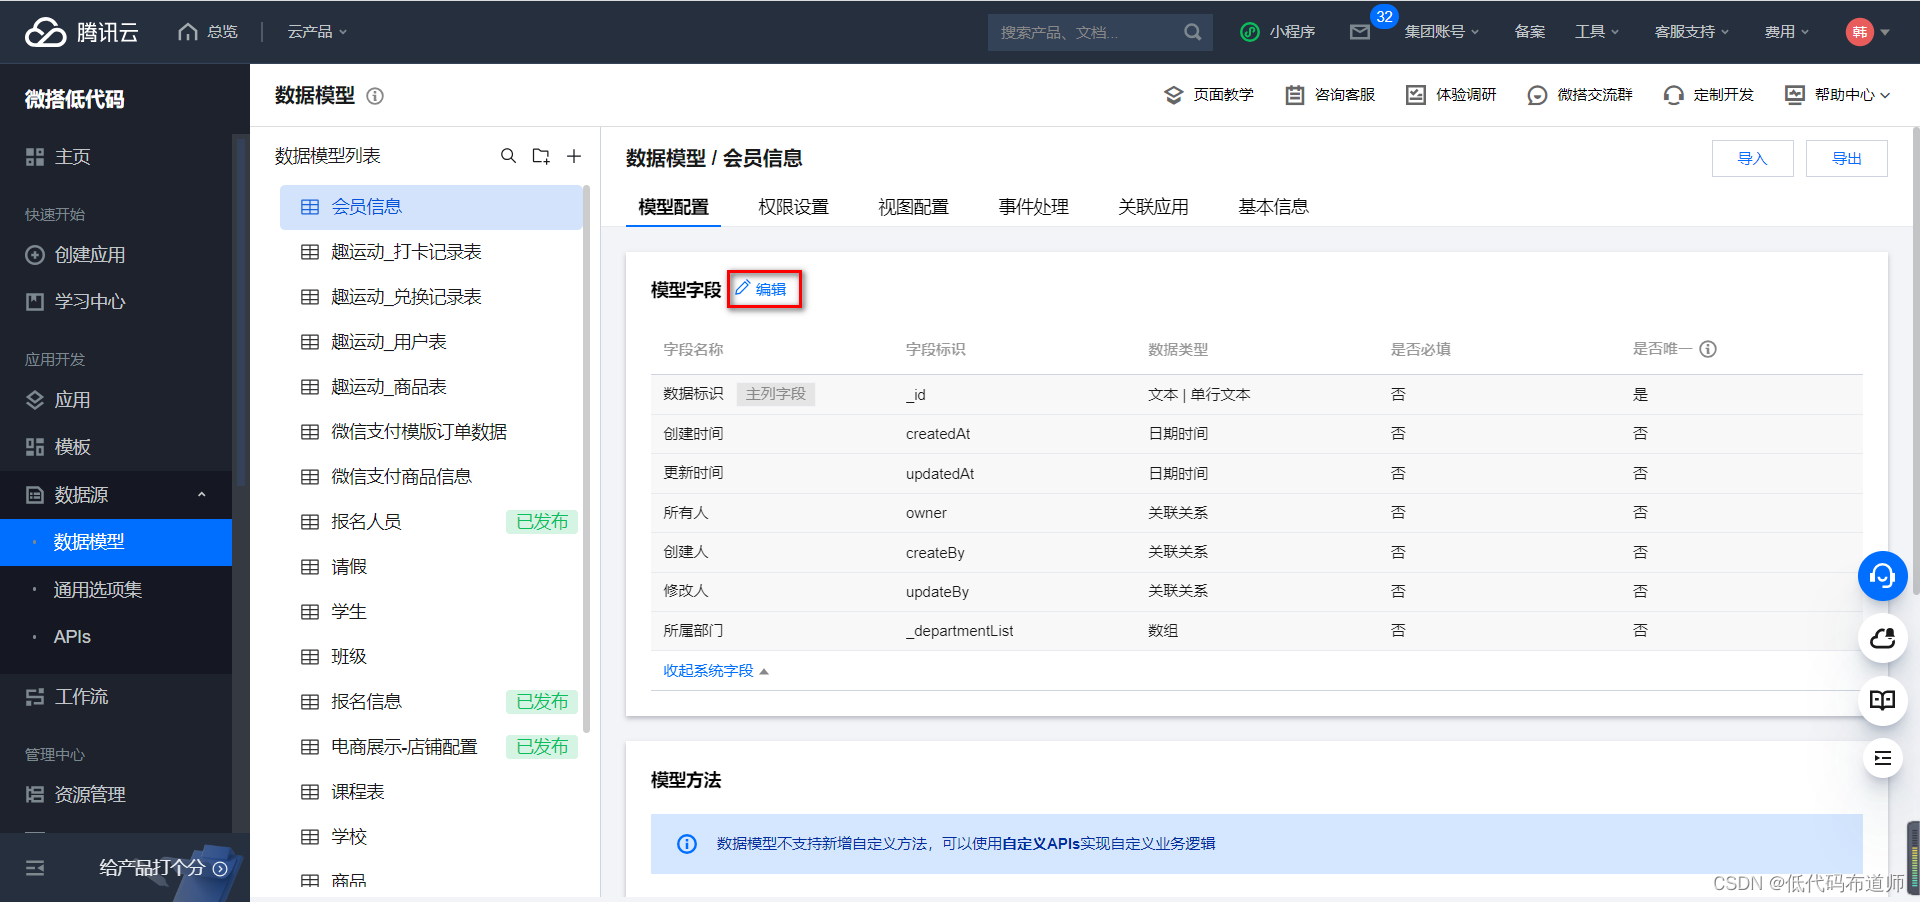Click the 导入 import button
1920x902 pixels.
[1752, 158]
